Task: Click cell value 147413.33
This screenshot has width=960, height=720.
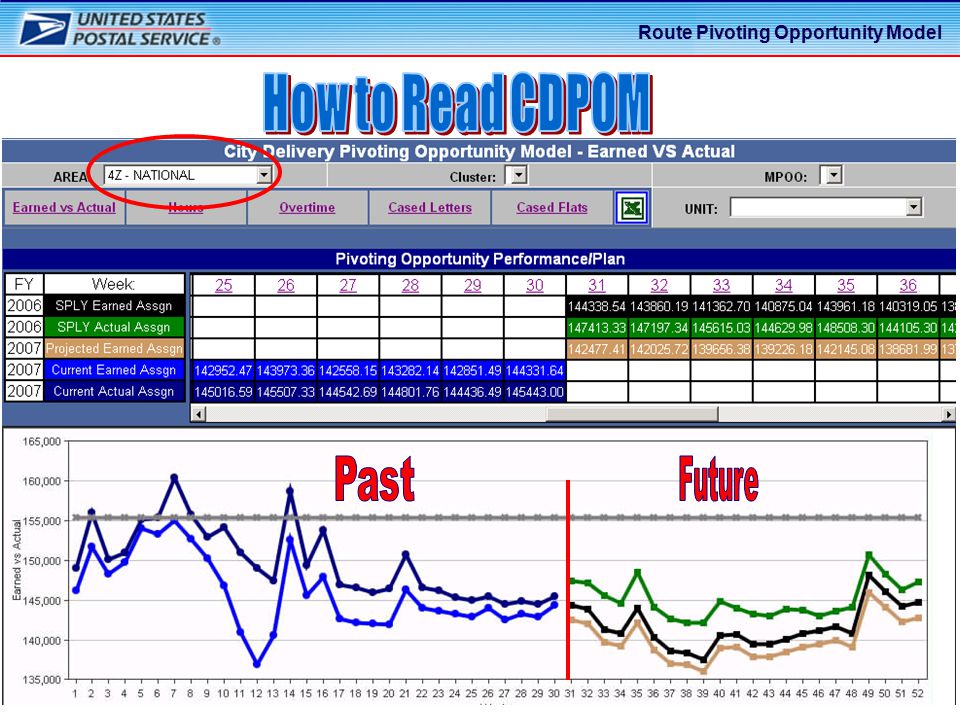Action: pos(597,328)
